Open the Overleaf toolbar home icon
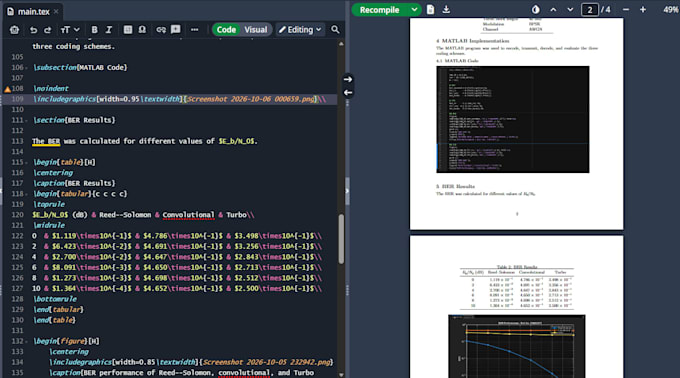 pos(14,29)
